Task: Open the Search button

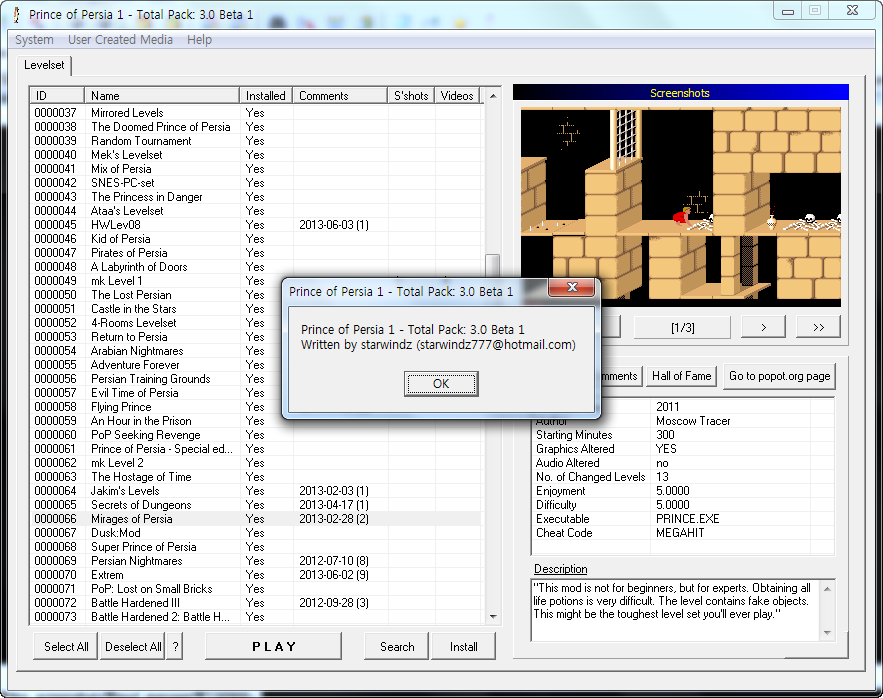Action: (397, 646)
